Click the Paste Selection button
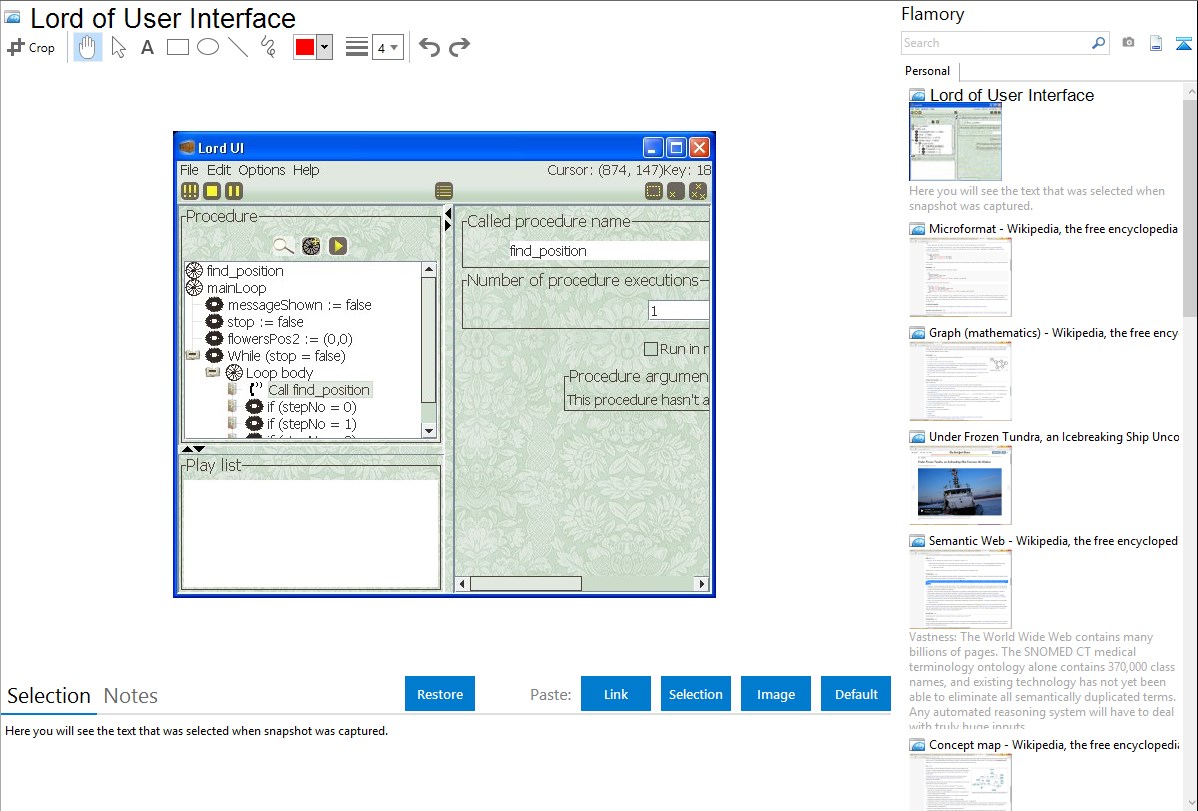Screen dimensions: 1198x811 coord(696,694)
